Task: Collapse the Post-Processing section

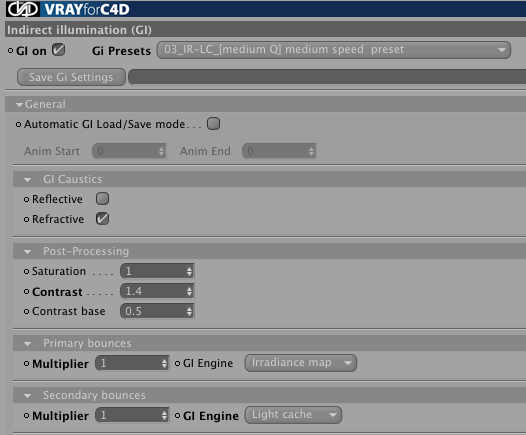Action: click(28, 252)
